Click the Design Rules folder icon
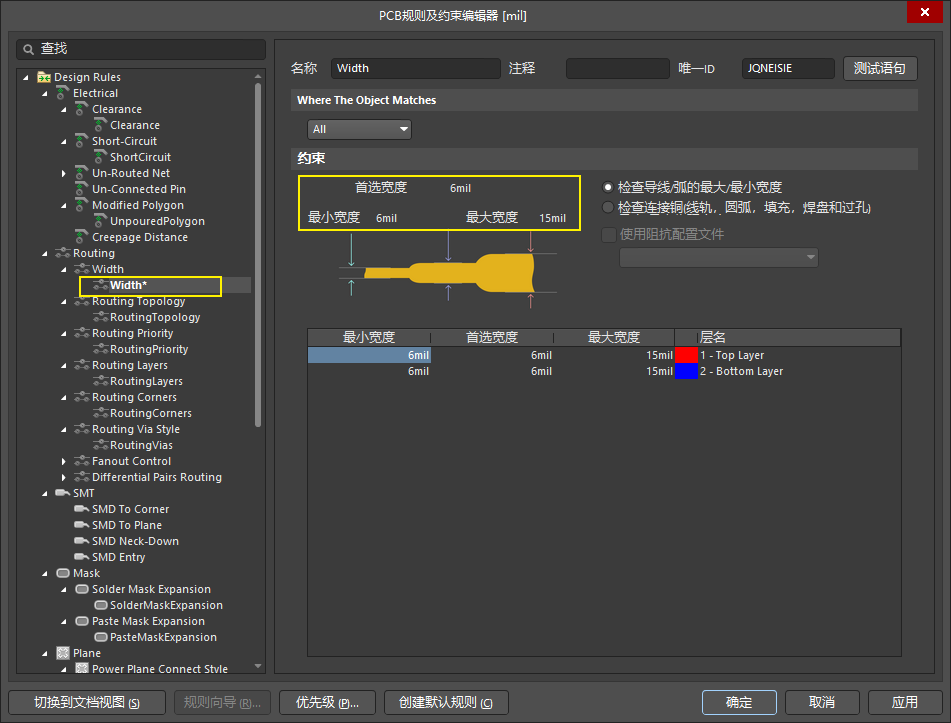Image resolution: width=951 pixels, height=723 pixels. tap(44, 77)
